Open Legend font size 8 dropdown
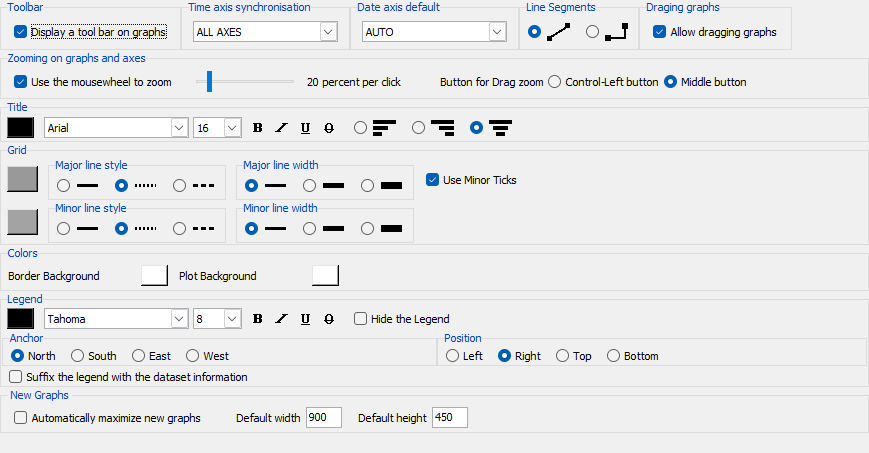869x453 pixels. (217, 319)
